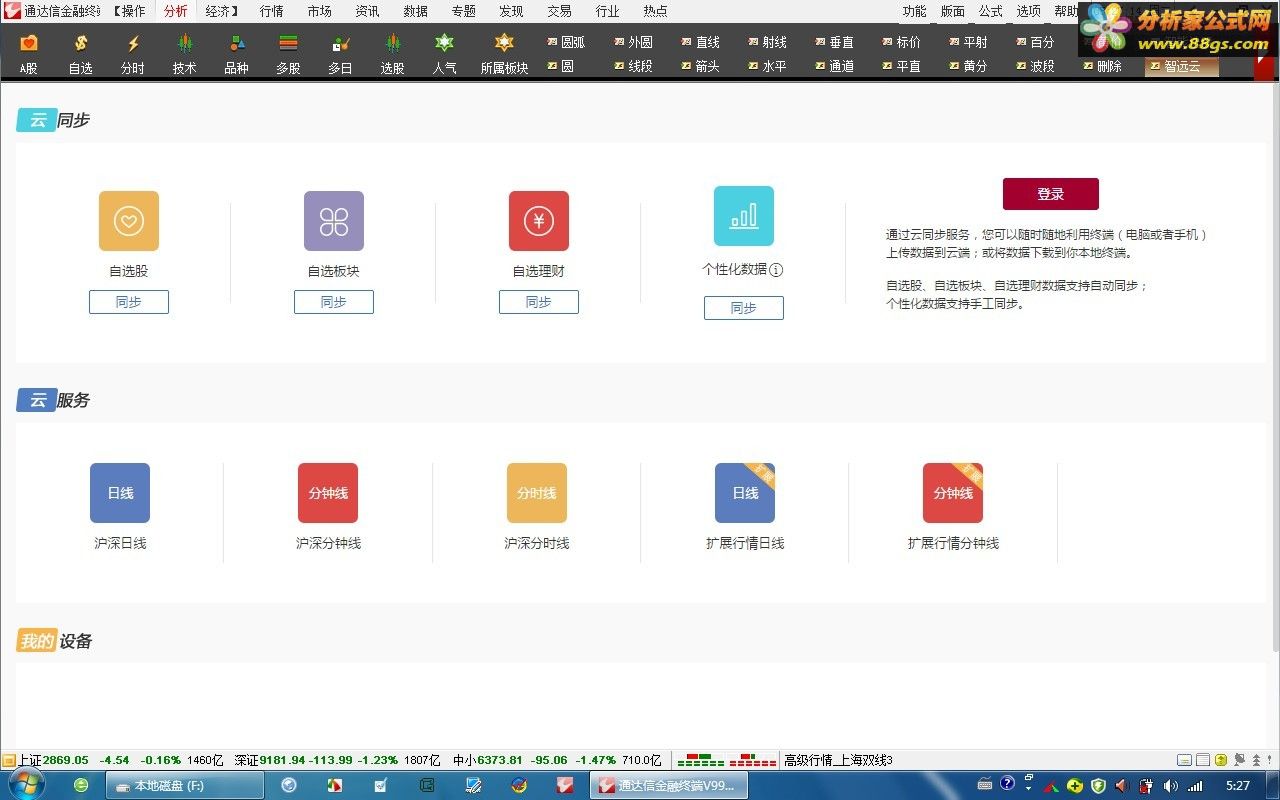Select the 平射 drawing tool
1280x800 pixels.
(x=968, y=42)
